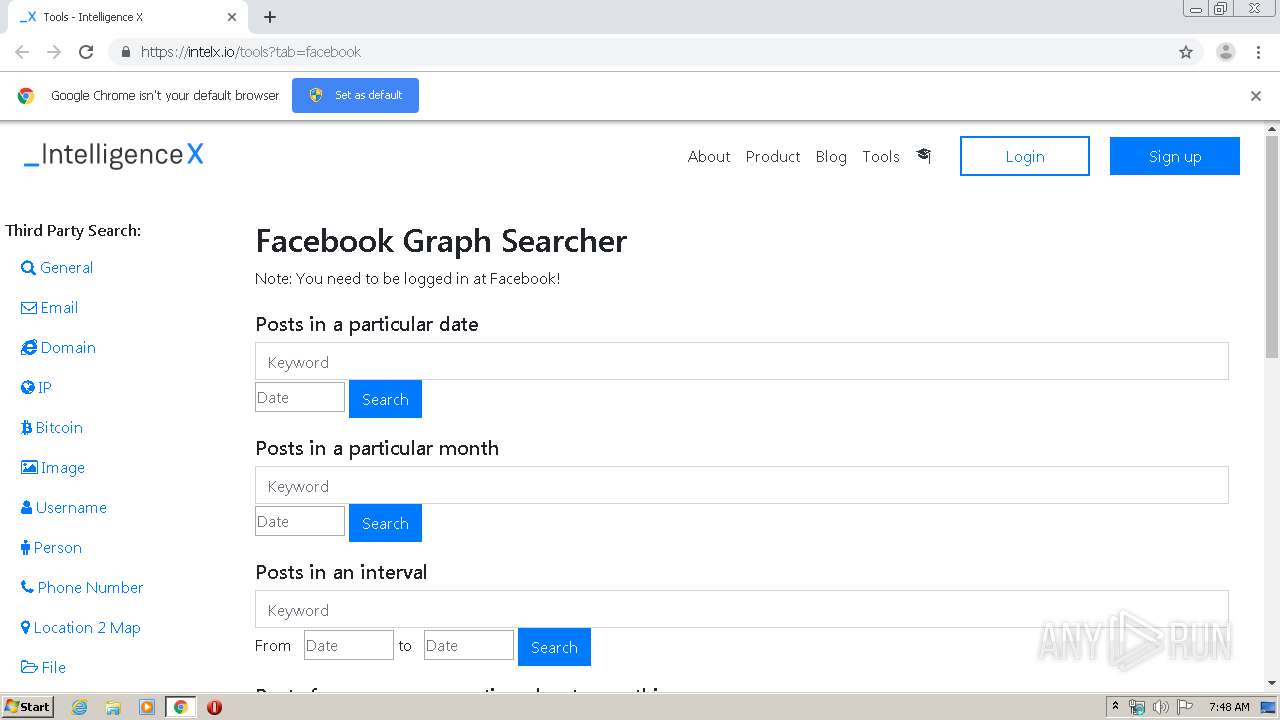The height and width of the screenshot is (720, 1280).
Task: Click the Sign up button
Action: 1175,156
